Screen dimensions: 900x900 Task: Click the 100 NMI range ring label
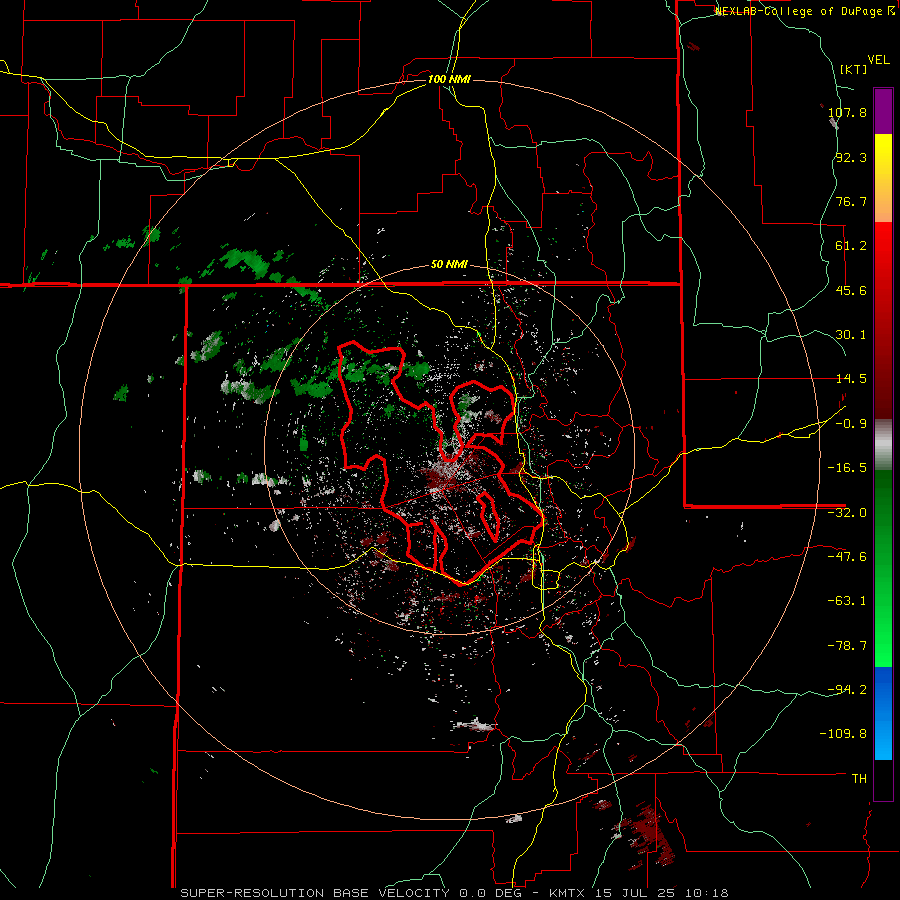pos(449,79)
